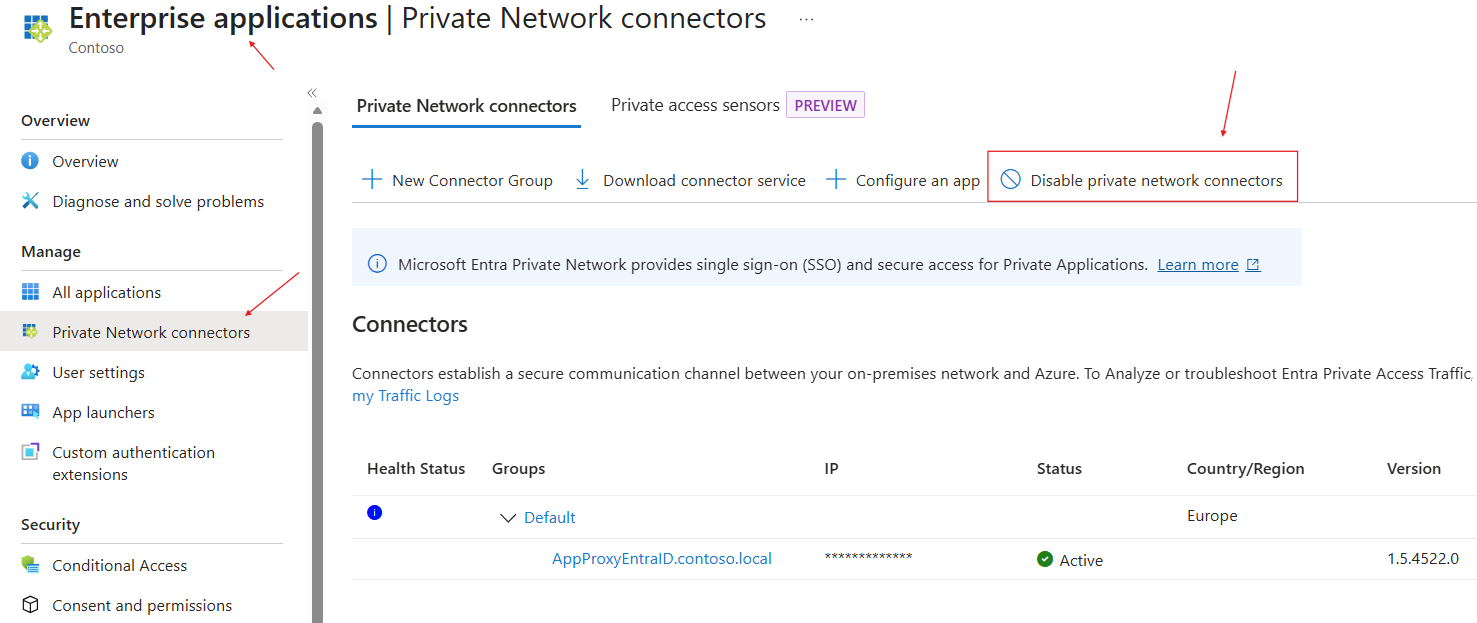1477x623 pixels.
Task: Go to All applications
Action: pos(107,292)
